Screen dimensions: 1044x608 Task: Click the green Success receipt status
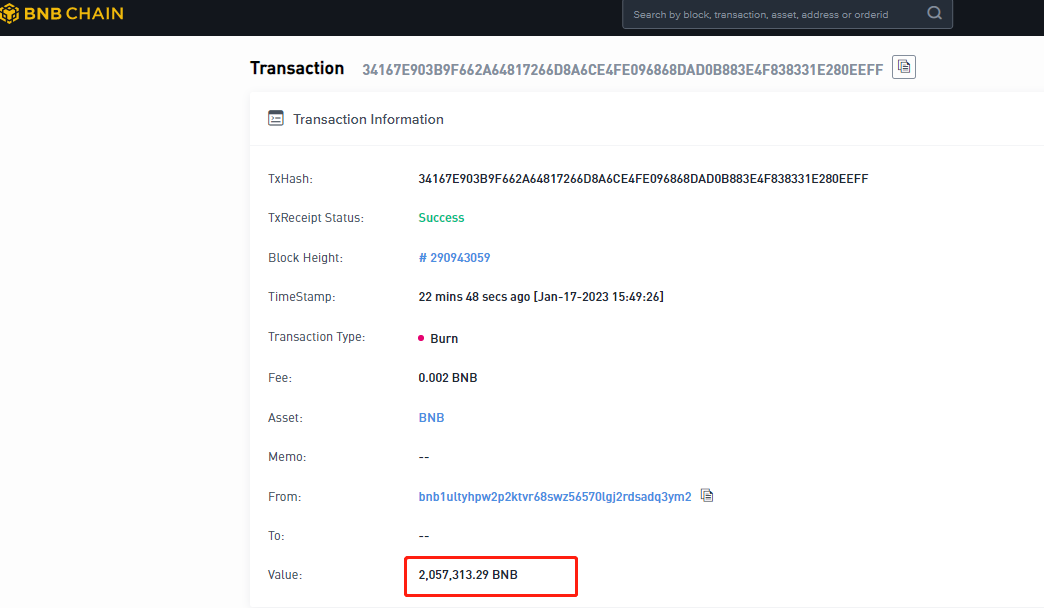(441, 218)
